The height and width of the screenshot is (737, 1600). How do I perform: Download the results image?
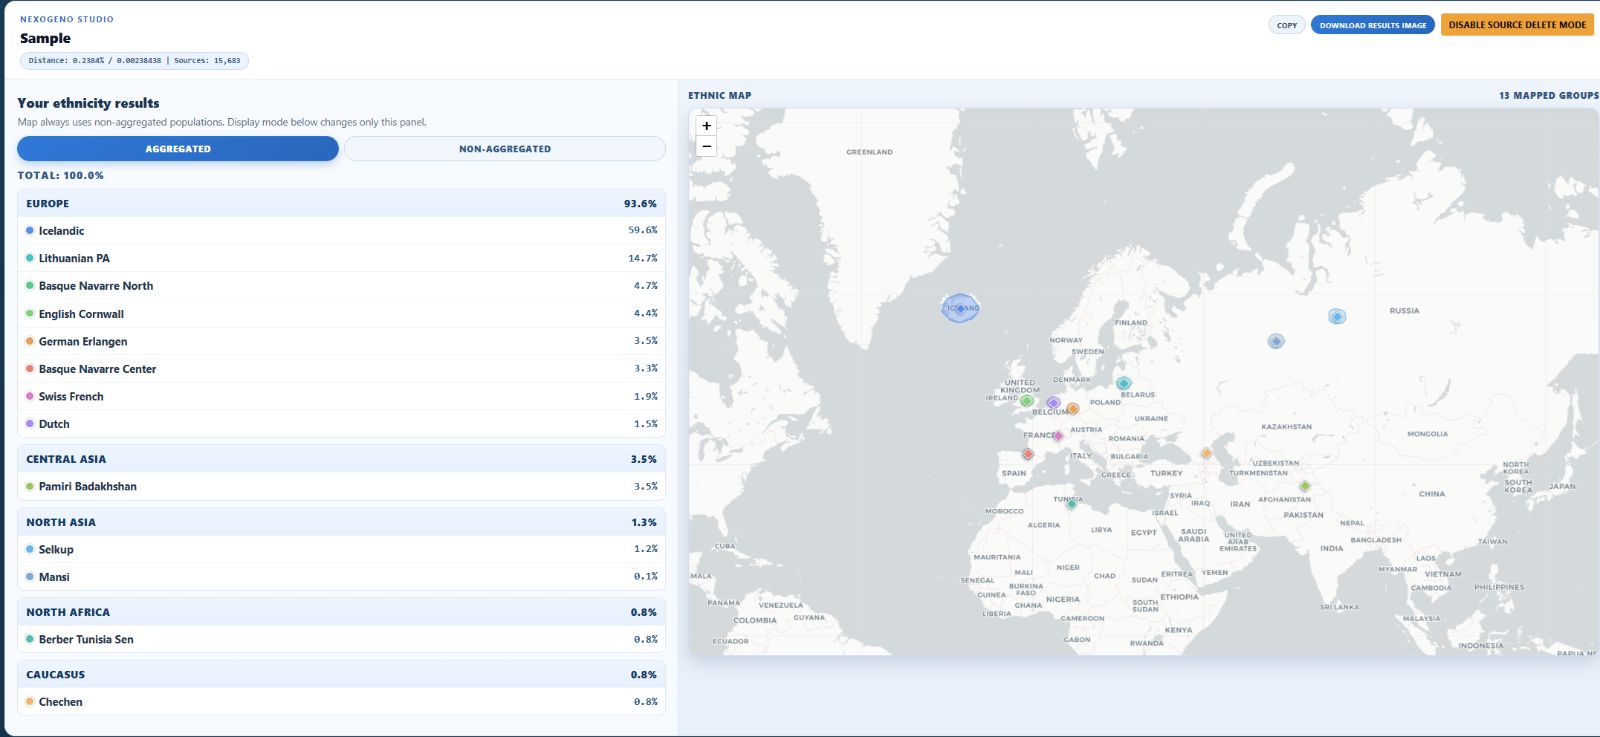1372,25
